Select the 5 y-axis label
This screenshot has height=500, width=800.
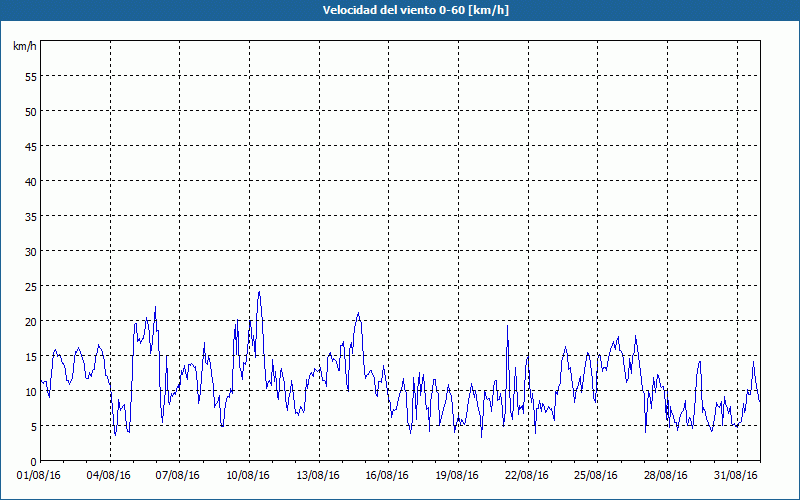click(34, 427)
